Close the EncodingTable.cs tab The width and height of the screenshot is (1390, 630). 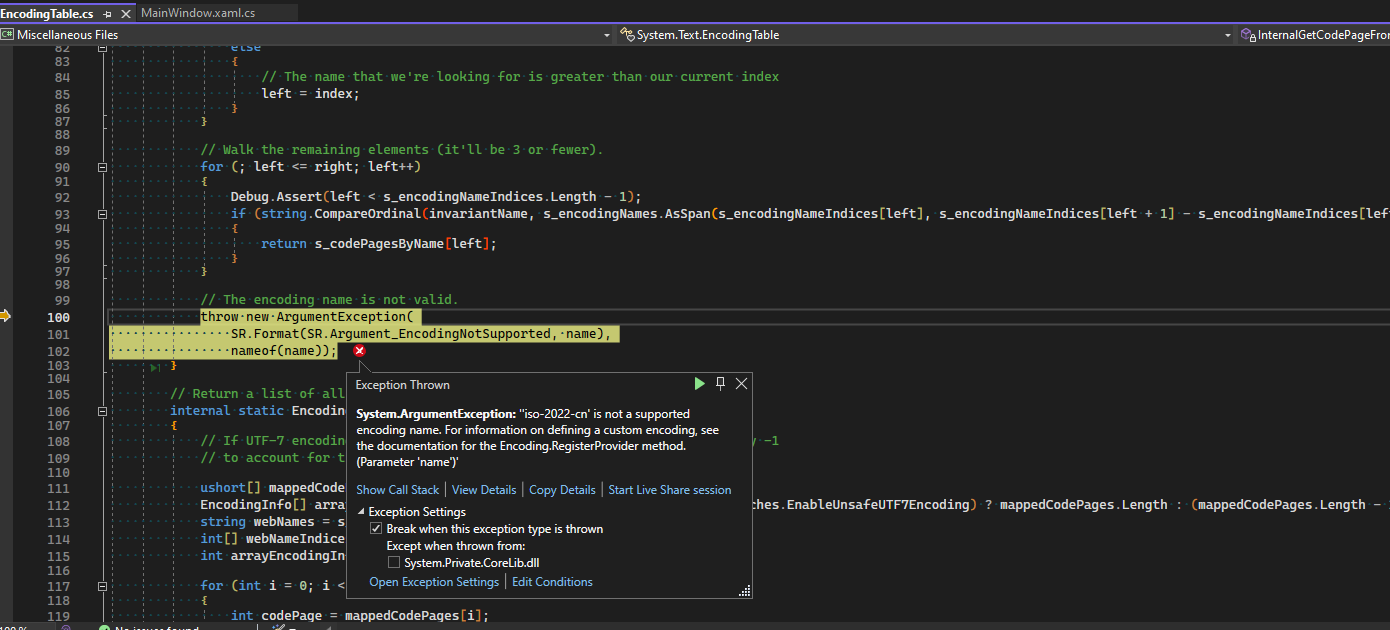coord(125,14)
